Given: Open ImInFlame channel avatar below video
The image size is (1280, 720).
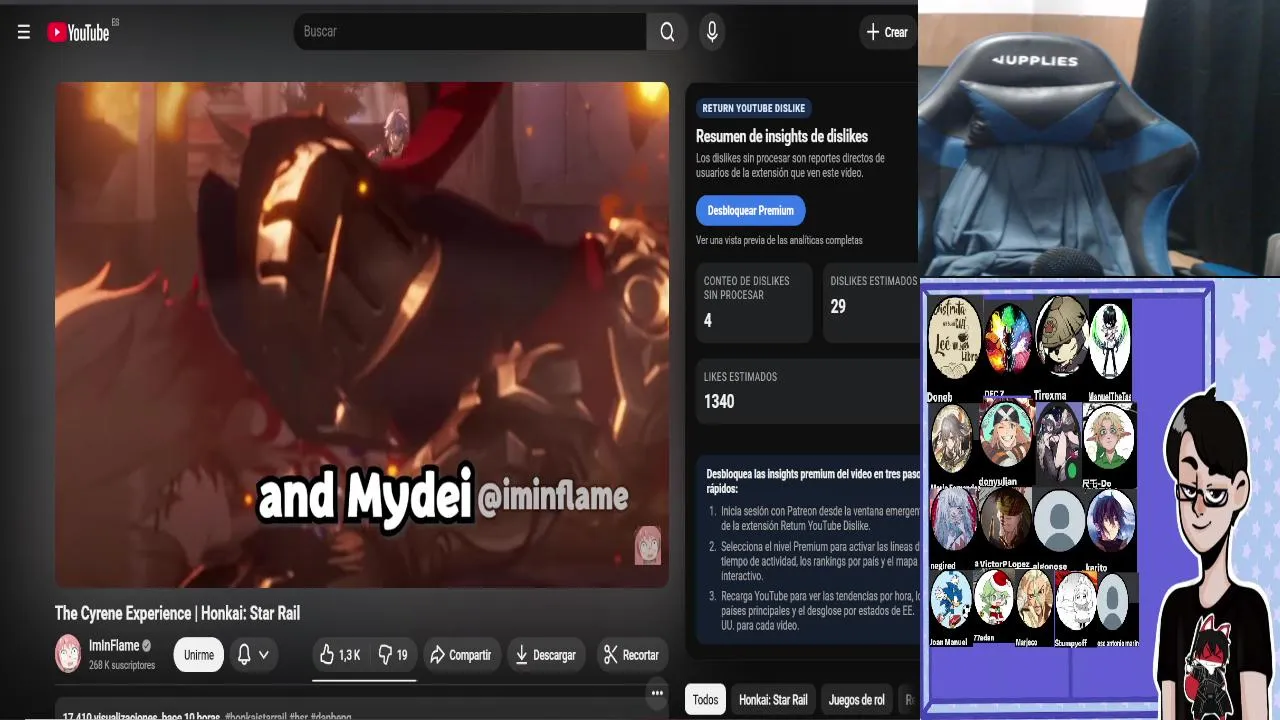Looking at the screenshot, I should click(x=68, y=653).
